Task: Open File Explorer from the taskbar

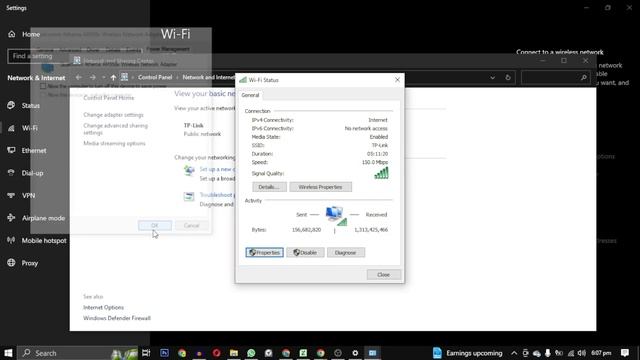Action: point(234,353)
